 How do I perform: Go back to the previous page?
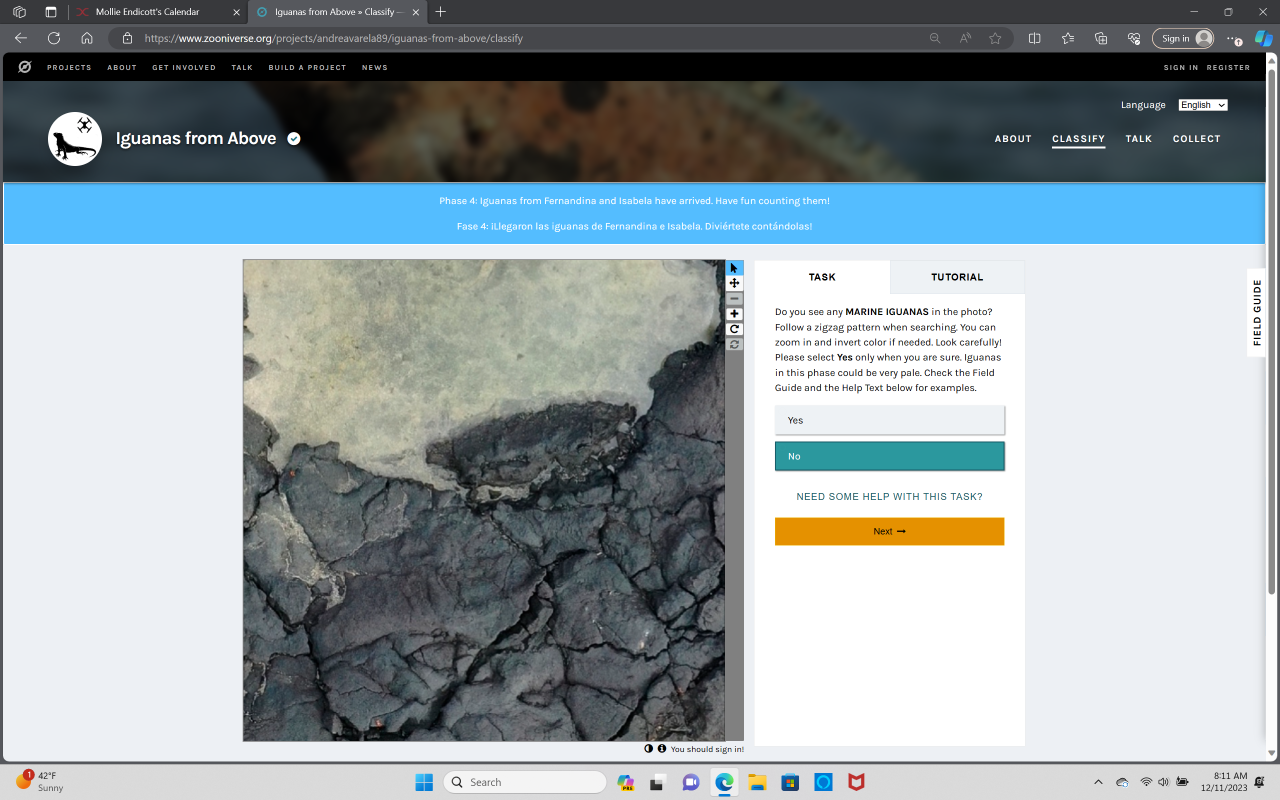click(21, 38)
